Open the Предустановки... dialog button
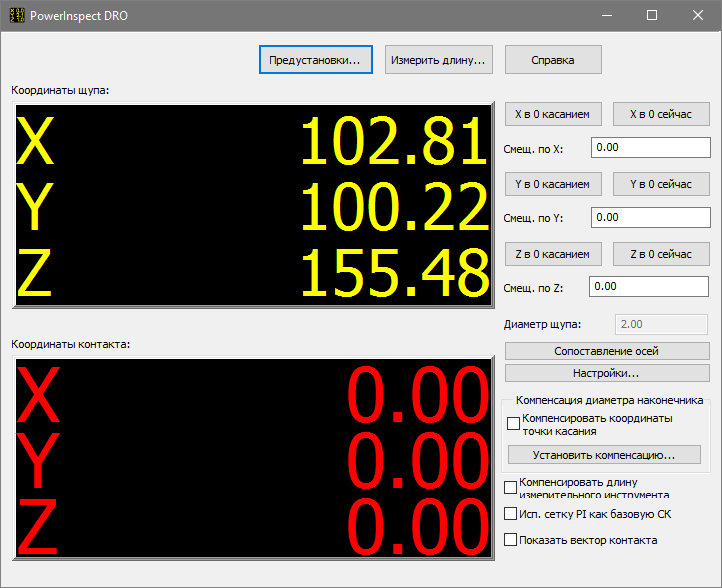Screen dimensions: 722x588 pos(315,60)
